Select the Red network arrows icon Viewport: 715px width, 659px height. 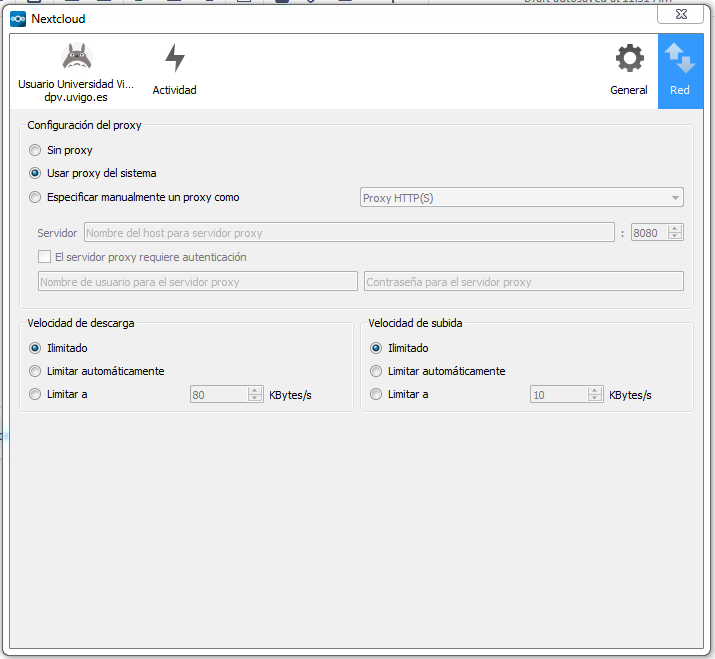[x=680, y=59]
